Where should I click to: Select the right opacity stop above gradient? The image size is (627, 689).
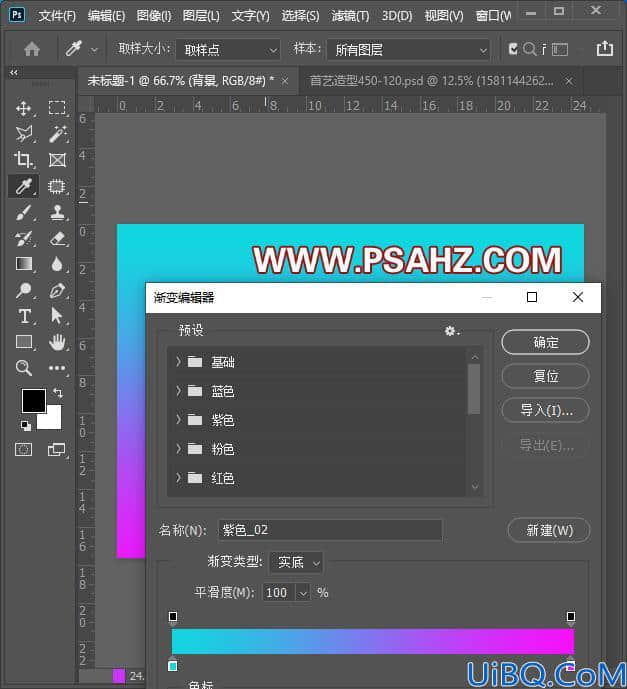click(x=571, y=617)
